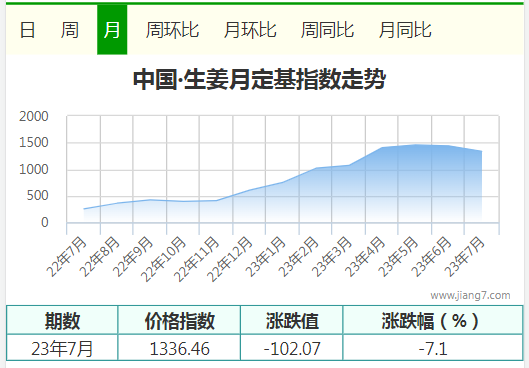Switch to the 日 (daily) tab

[x=27, y=30]
